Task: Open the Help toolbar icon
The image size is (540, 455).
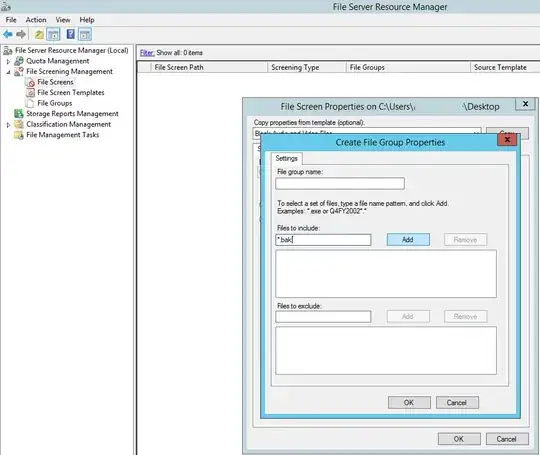Action: [71, 34]
